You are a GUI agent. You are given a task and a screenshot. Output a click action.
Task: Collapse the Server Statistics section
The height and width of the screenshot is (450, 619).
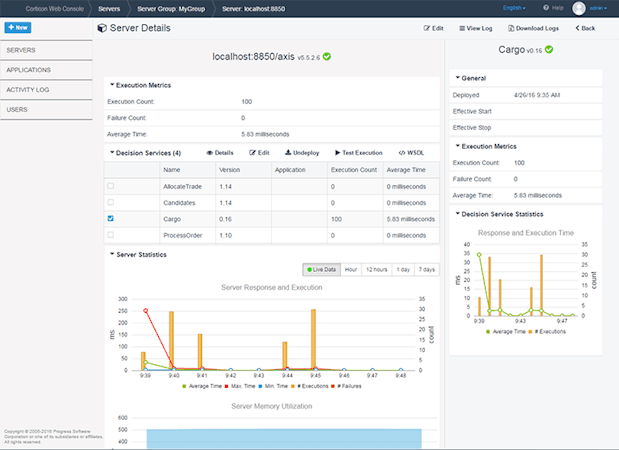pyautogui.click(x=112, y=254)
